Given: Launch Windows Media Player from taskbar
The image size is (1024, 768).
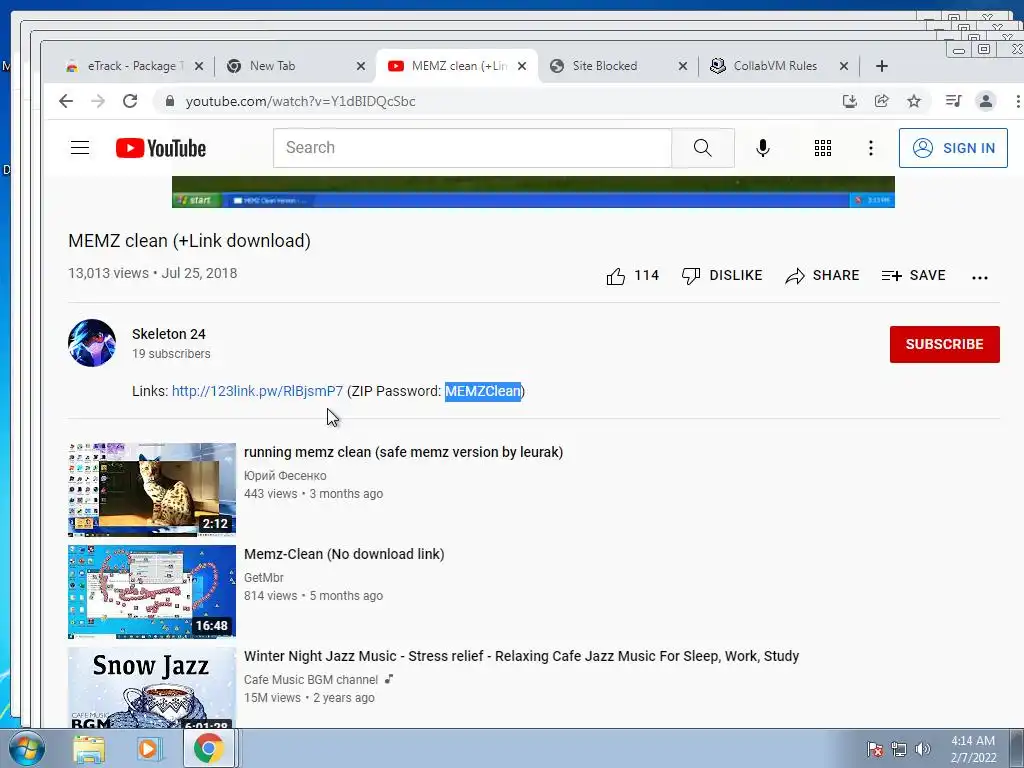Looking at the screenshot, I should pyautogui.click(x=148, y=748).
